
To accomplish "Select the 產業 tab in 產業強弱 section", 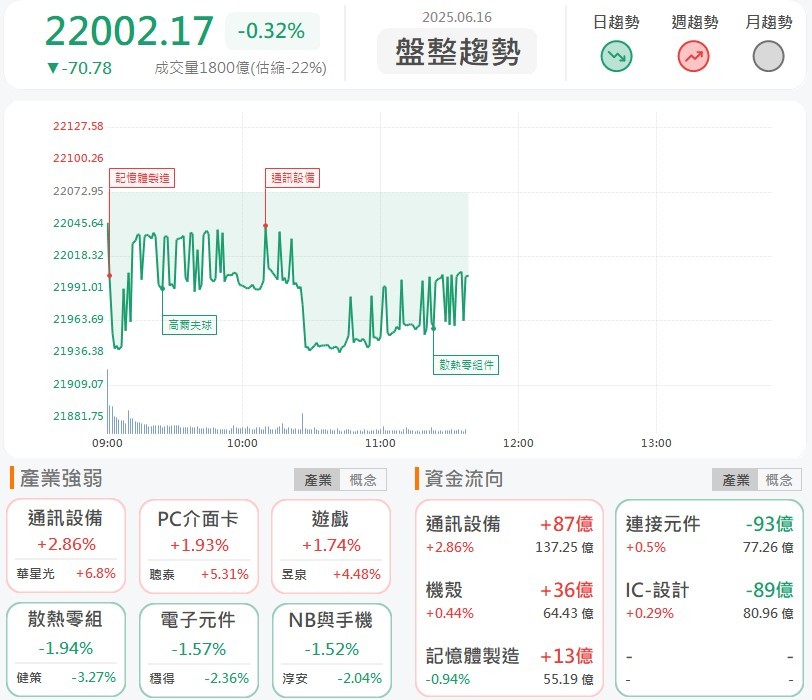I will 317,480.
